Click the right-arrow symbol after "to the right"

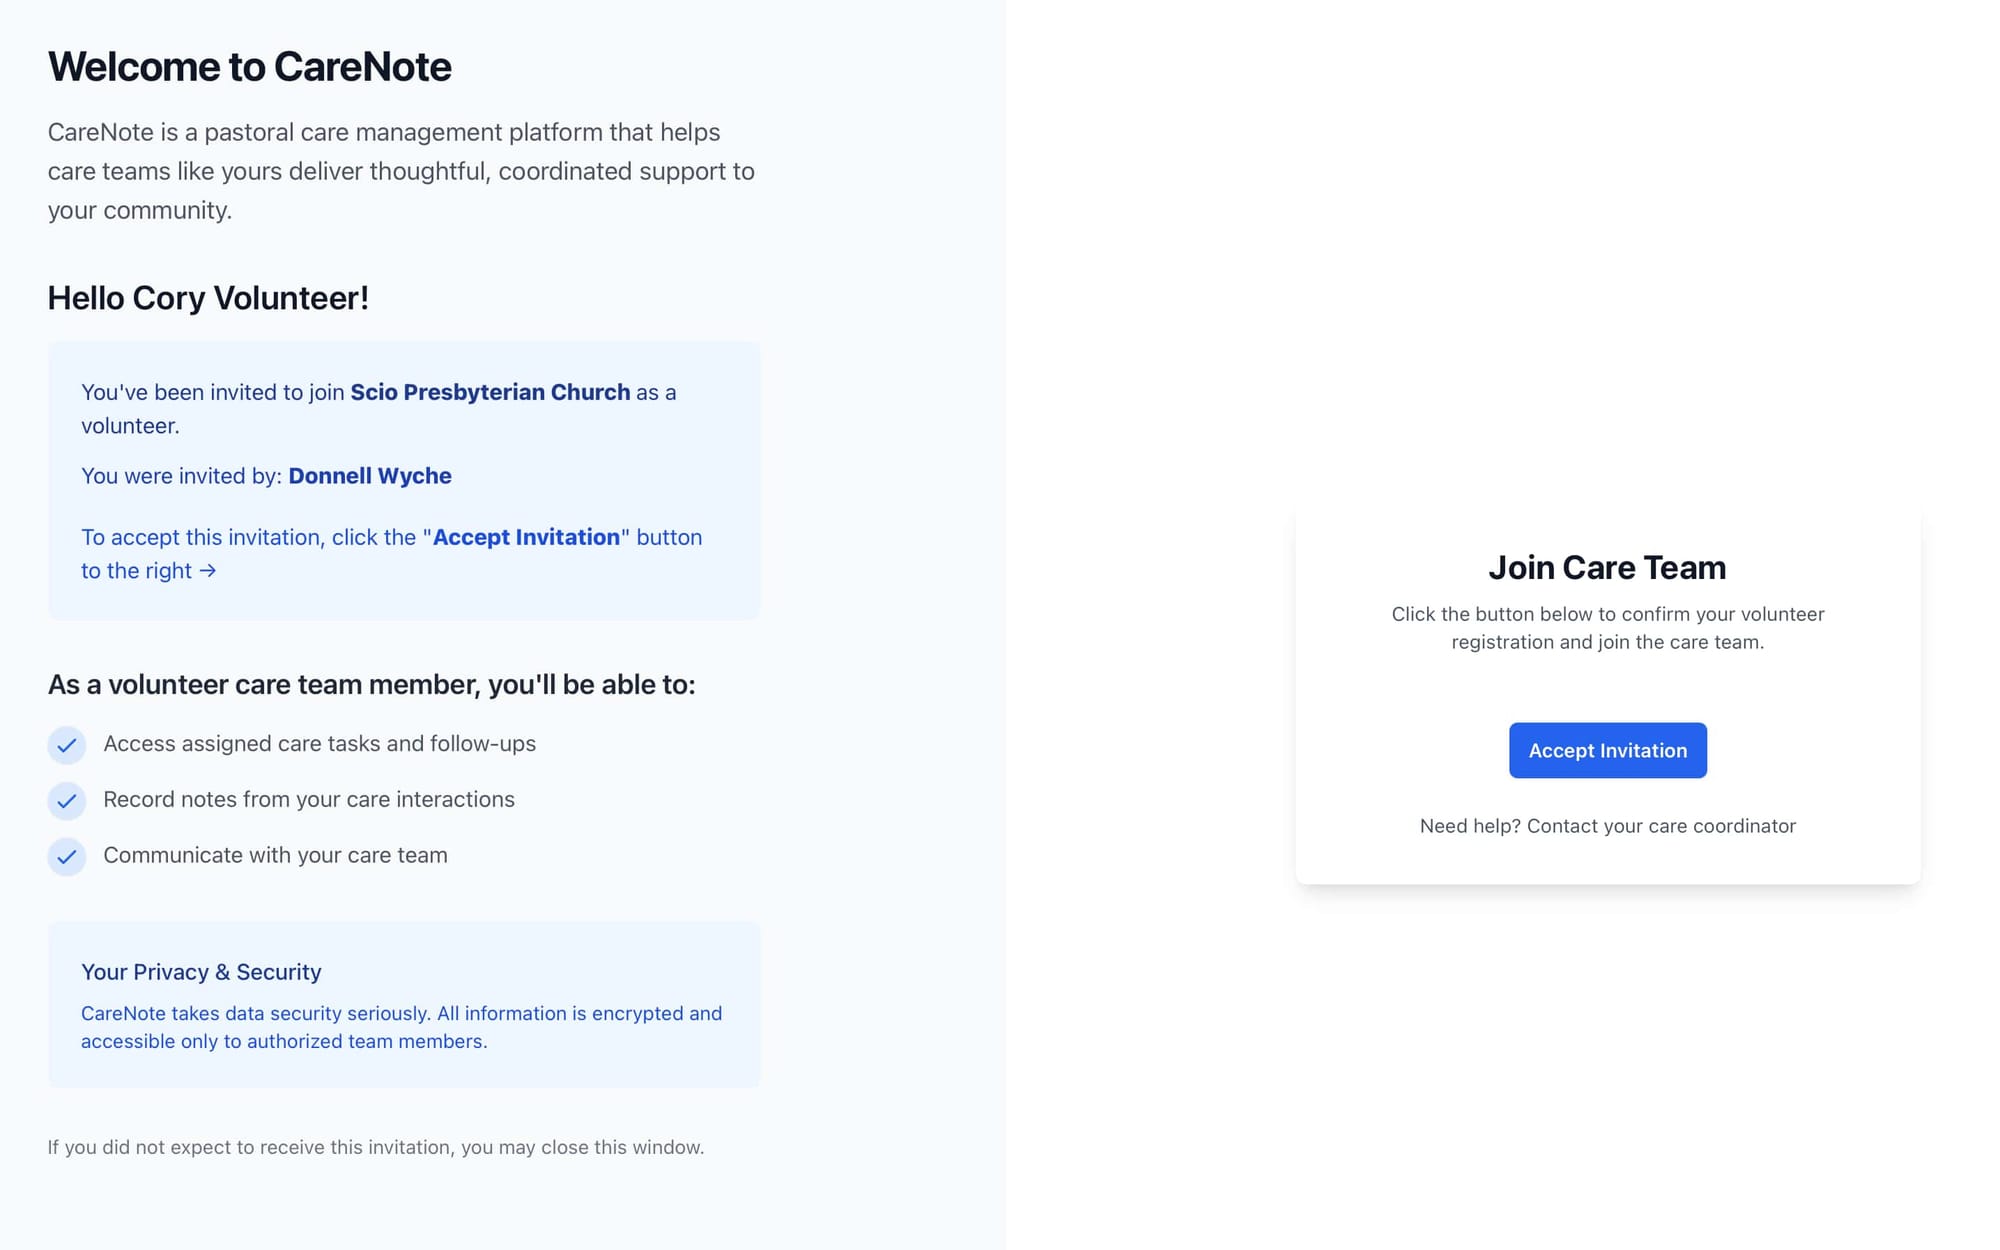207,571
